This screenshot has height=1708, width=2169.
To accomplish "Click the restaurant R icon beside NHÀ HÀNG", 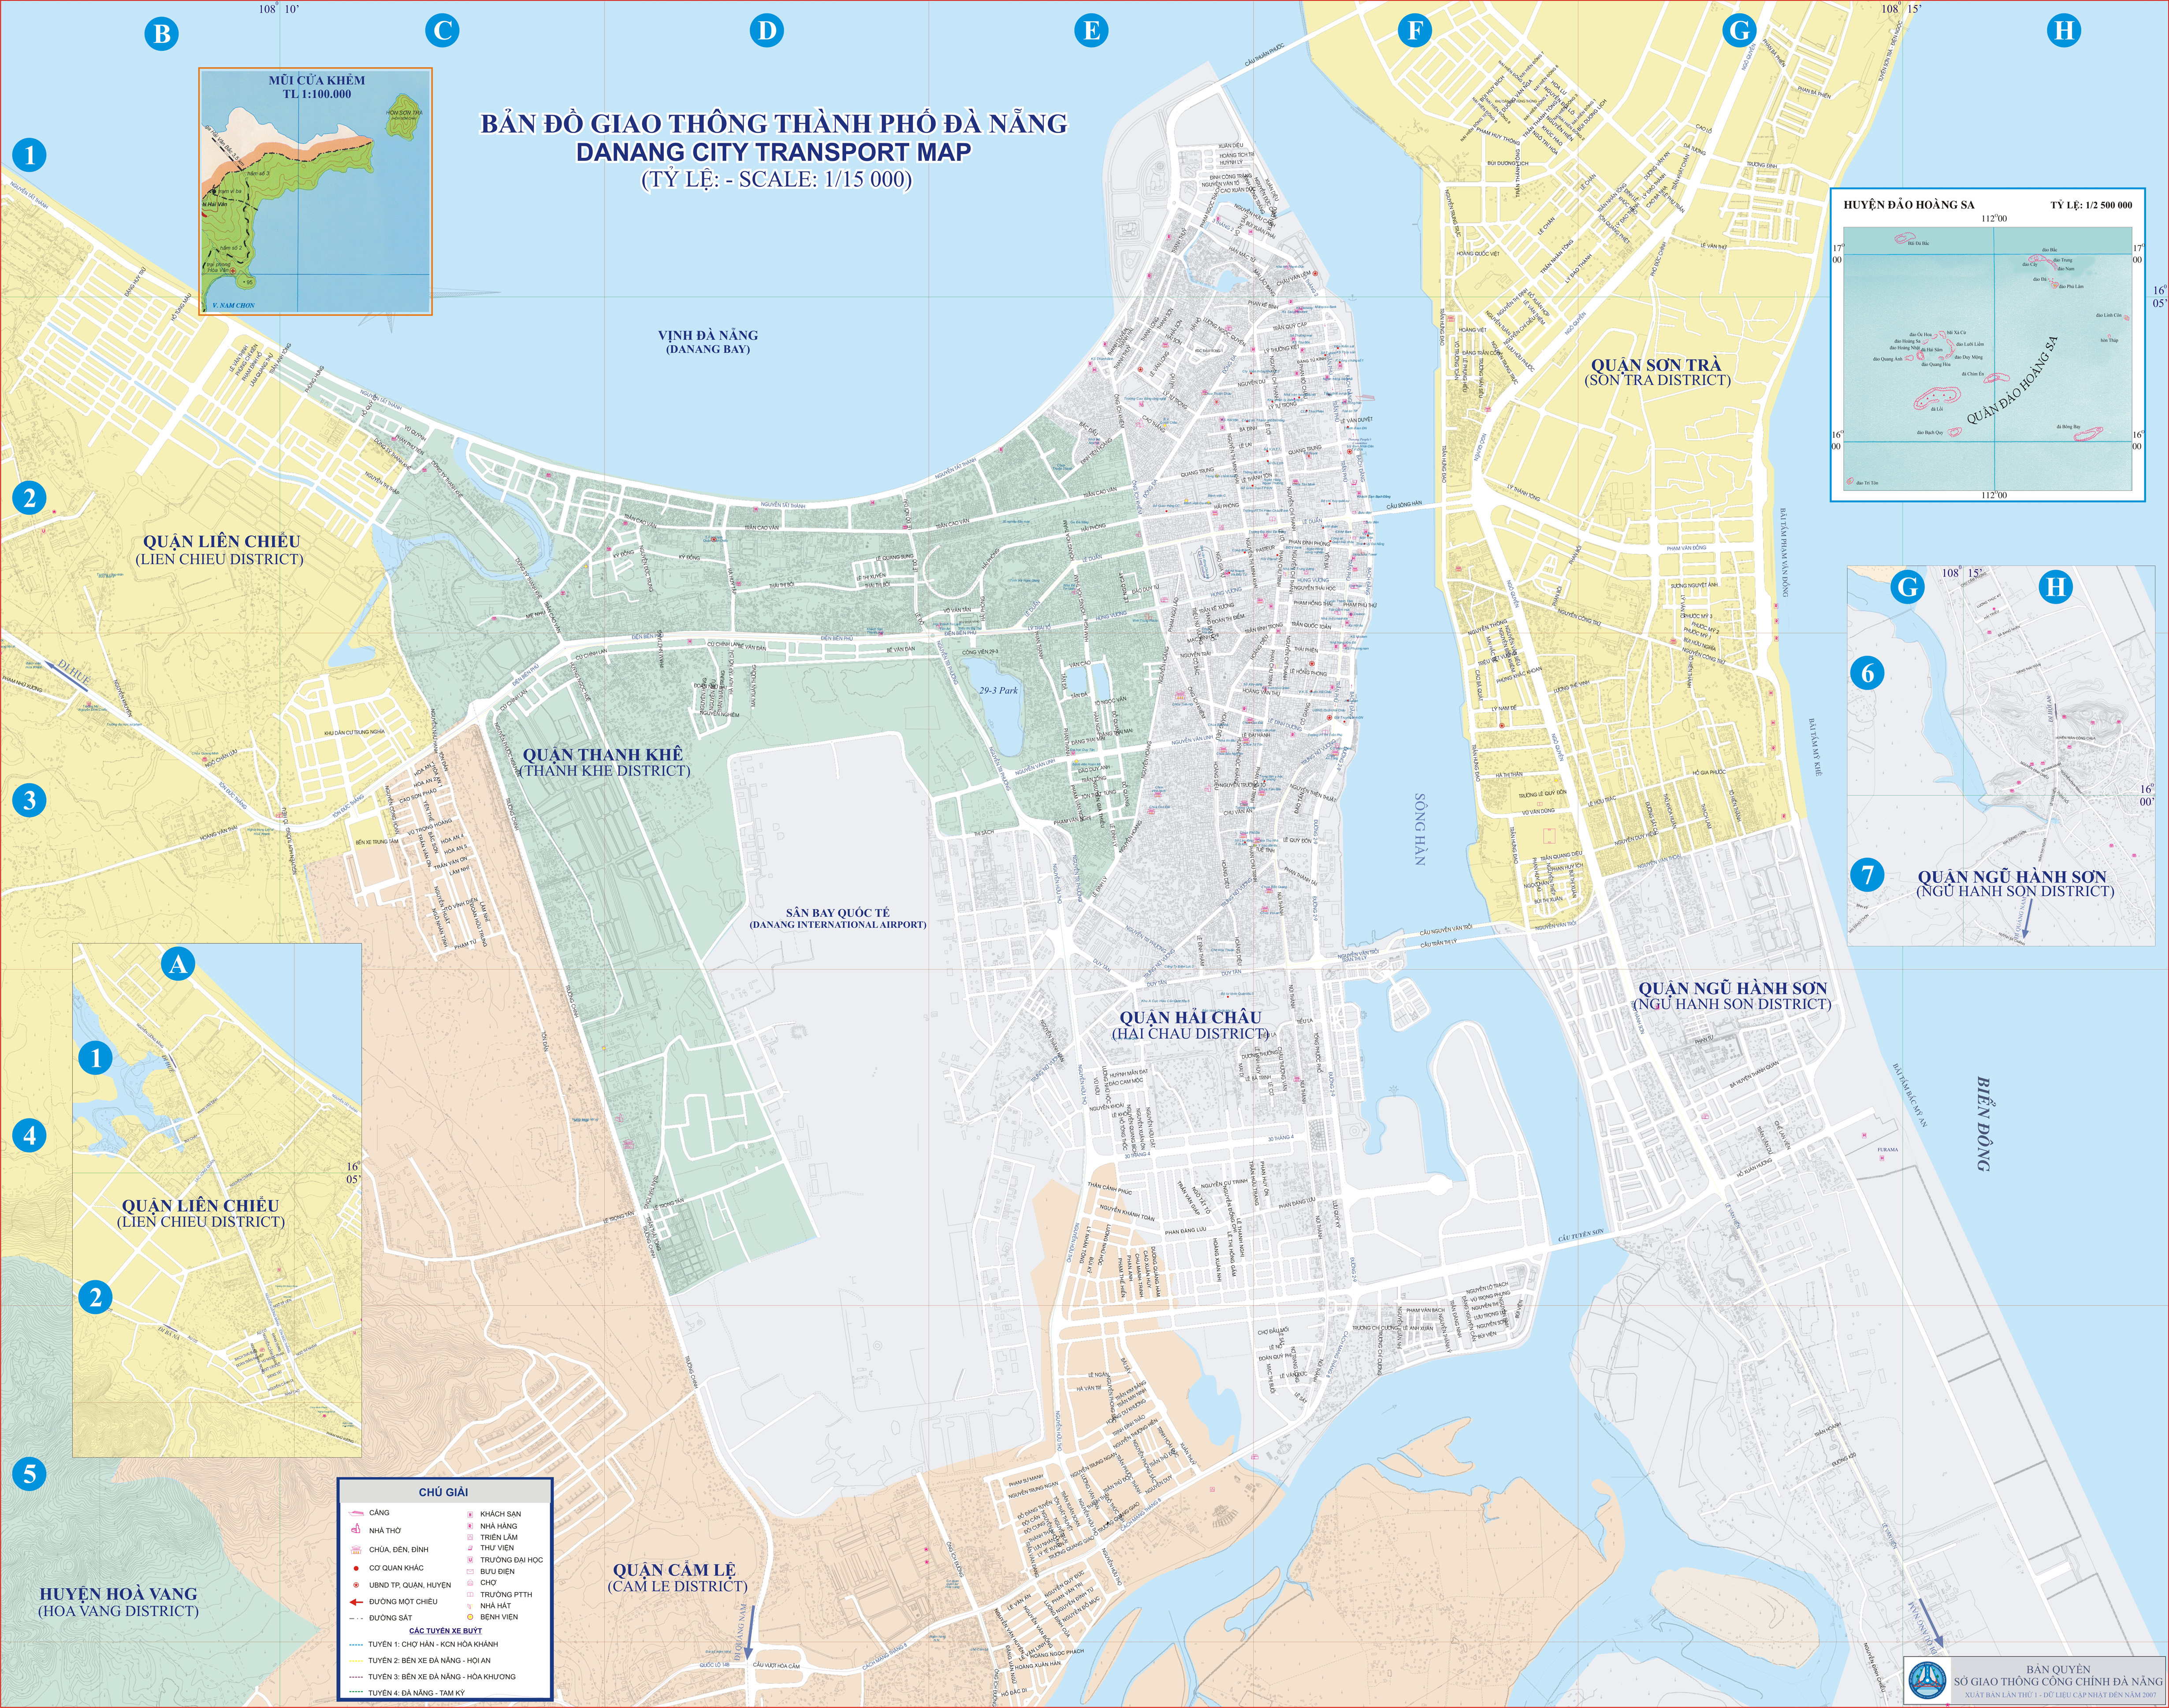I will point(470,1526).
